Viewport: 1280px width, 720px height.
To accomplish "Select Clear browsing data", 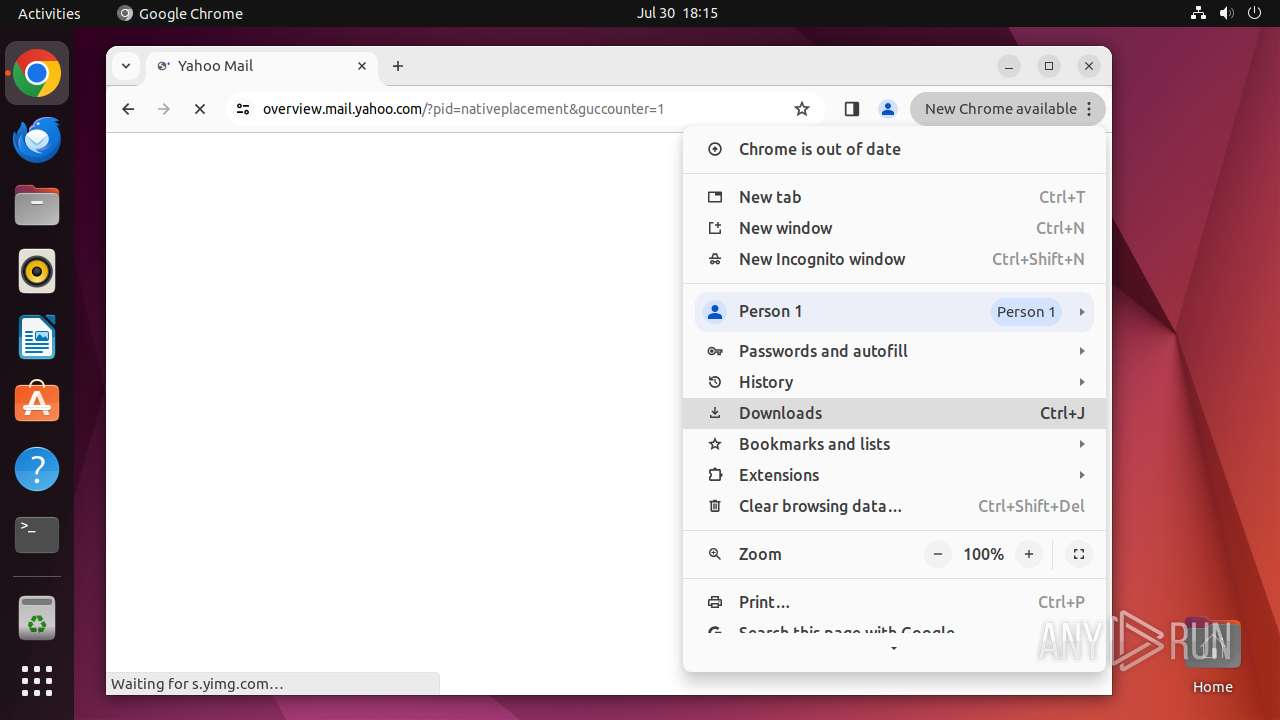I will pyautogui.click(x=895, y=506).
